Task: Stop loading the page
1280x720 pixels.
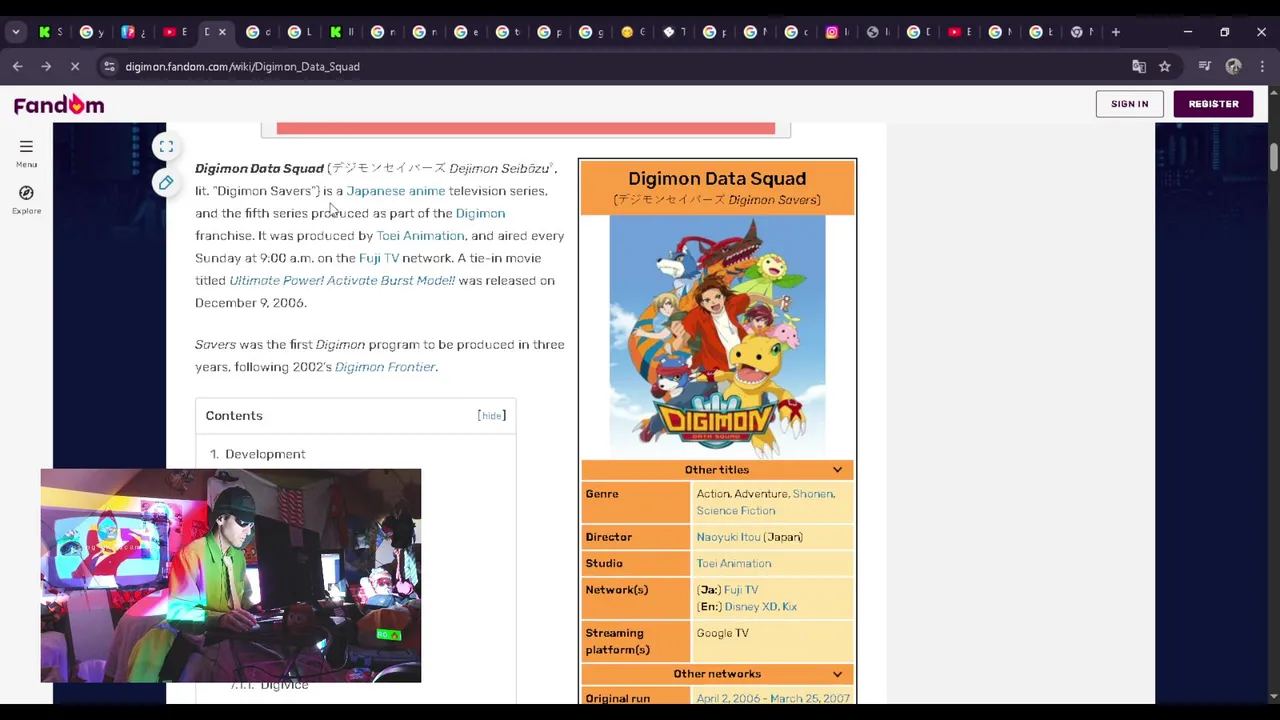Action: [x=75, y=66]
